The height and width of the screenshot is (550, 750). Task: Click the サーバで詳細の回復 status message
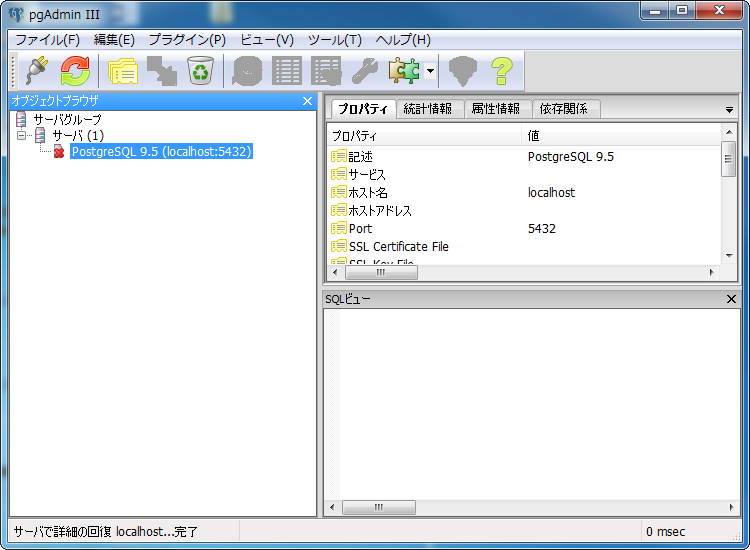(105, 531)
